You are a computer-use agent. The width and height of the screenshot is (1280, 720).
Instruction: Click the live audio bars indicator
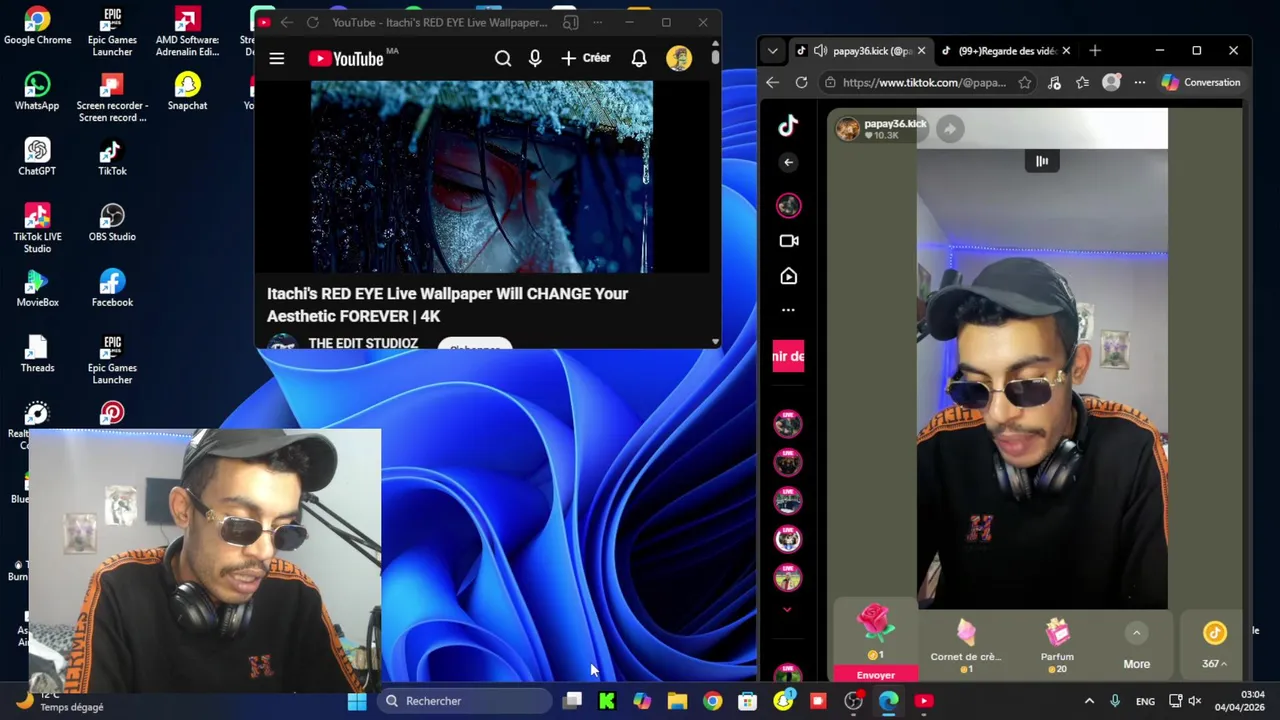(x=1042, y=161)
